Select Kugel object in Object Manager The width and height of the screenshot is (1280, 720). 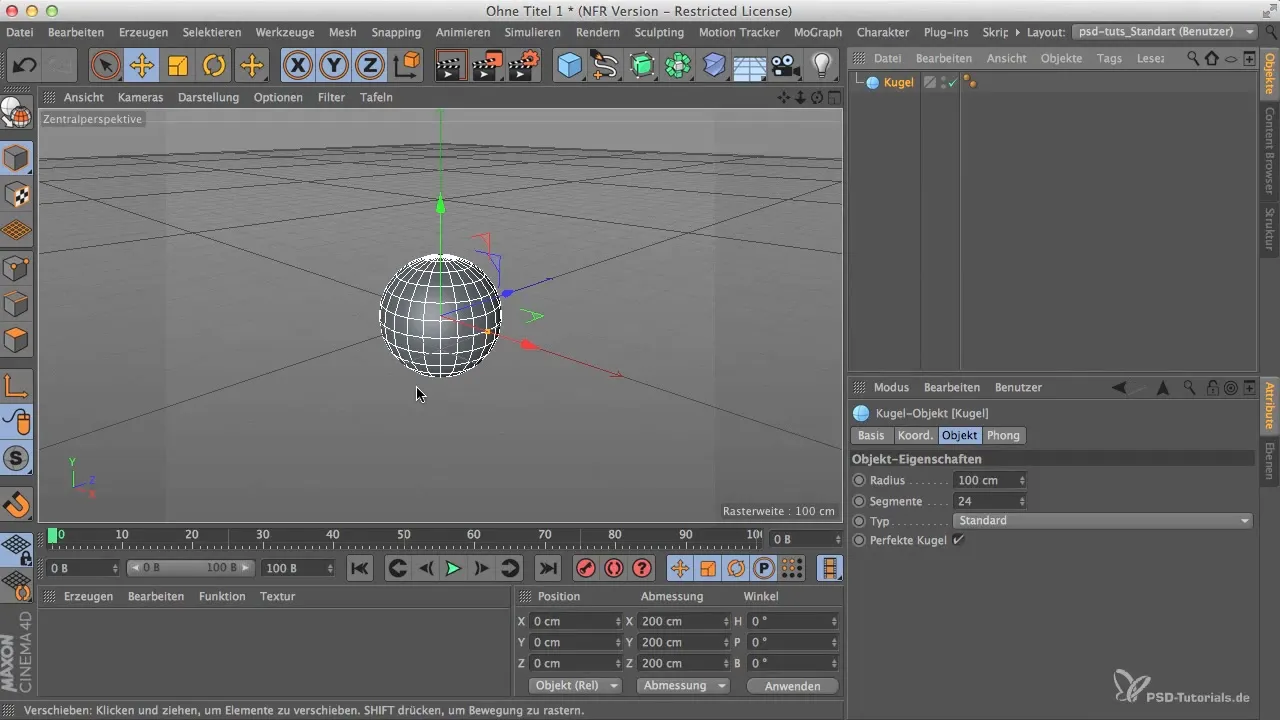898,82
